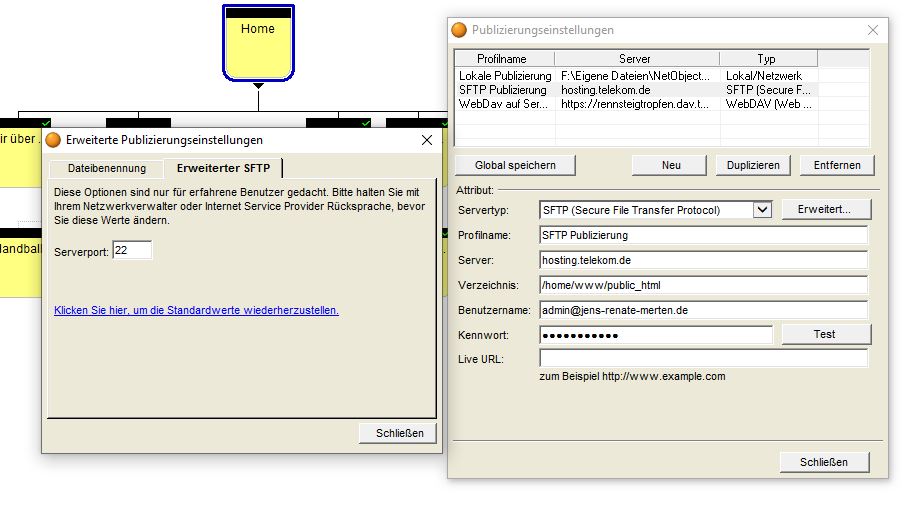Open the Servertyp dropdown arrow
Screen dimensions: 907x510
tap(762, 210)
